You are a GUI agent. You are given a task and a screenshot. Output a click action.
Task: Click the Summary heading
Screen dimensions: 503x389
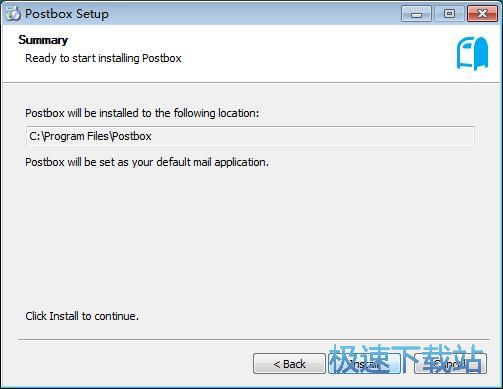pos(43,40)
